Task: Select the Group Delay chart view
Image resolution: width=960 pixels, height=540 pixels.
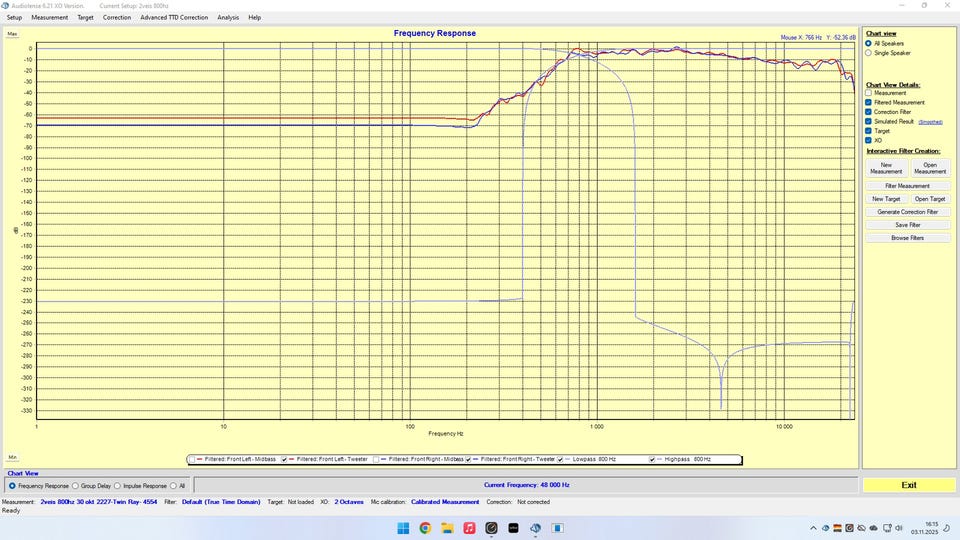Action: point(78,486)
